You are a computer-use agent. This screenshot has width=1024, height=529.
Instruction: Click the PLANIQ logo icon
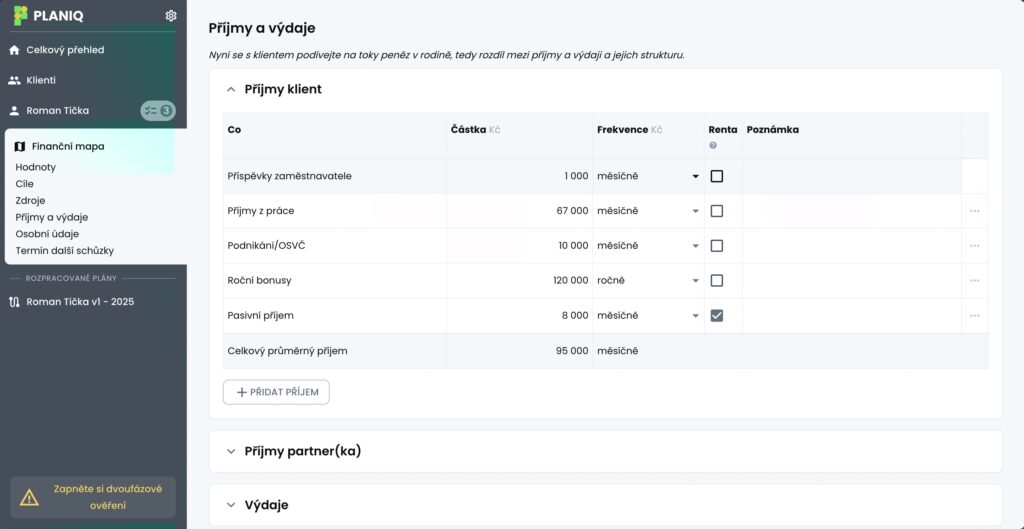20,16
